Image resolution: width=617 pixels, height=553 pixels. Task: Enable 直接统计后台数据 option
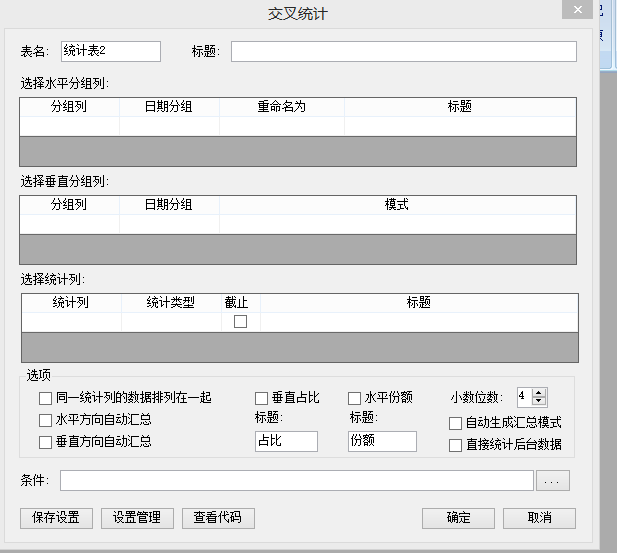coord(456,445)
